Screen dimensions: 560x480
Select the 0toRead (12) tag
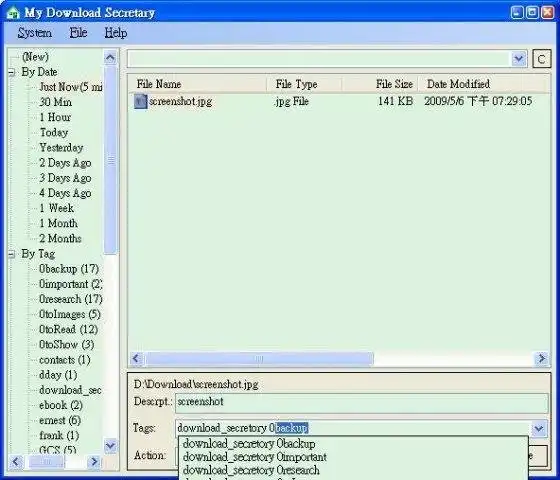[69, 329]
